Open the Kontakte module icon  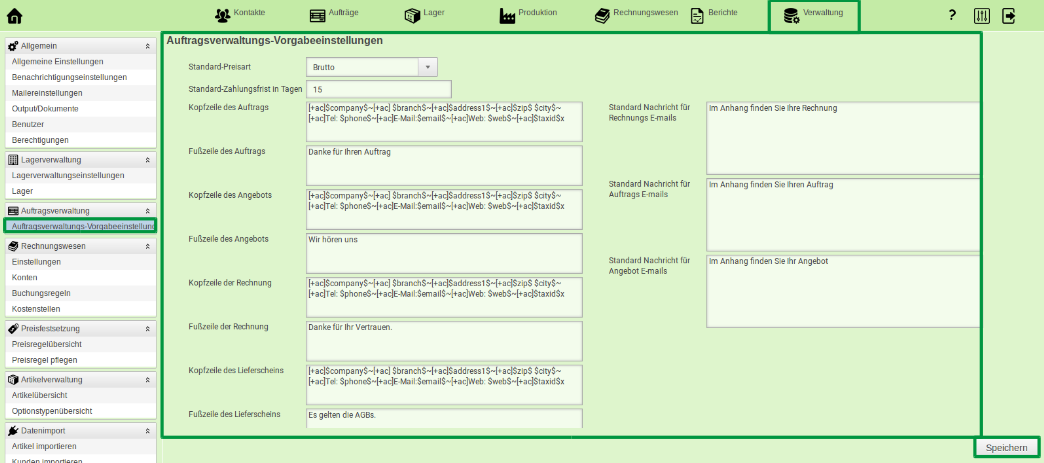[x=223, y=15]
